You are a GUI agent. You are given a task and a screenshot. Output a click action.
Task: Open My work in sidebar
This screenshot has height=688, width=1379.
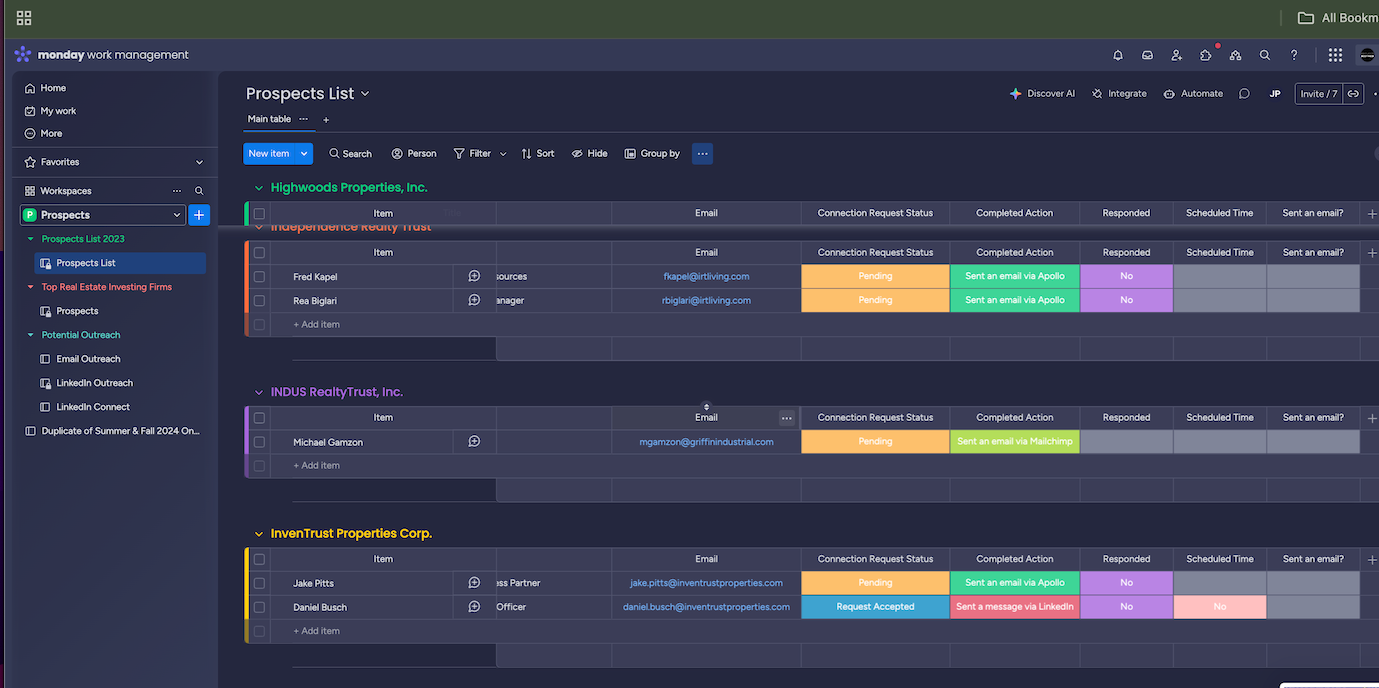point(50,111)
